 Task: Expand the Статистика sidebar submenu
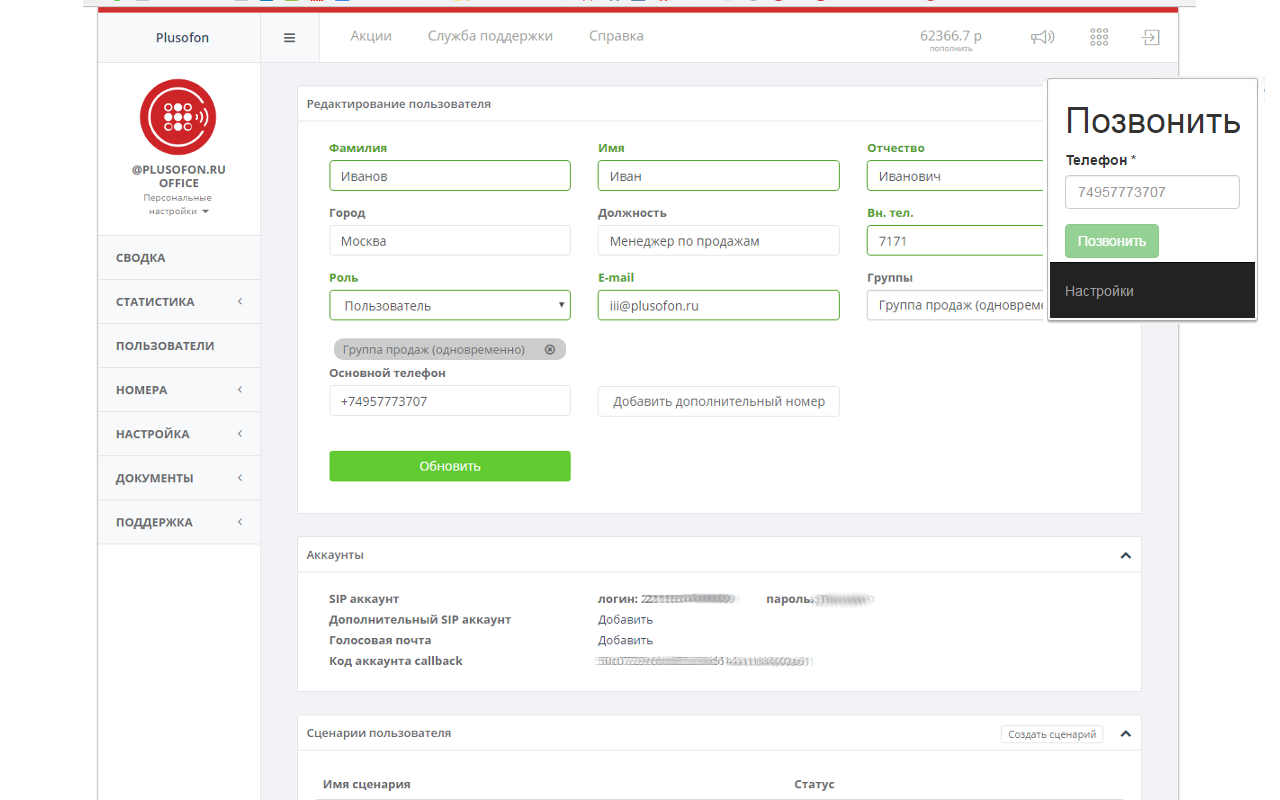pyautogui.click(x=240, y=301)
